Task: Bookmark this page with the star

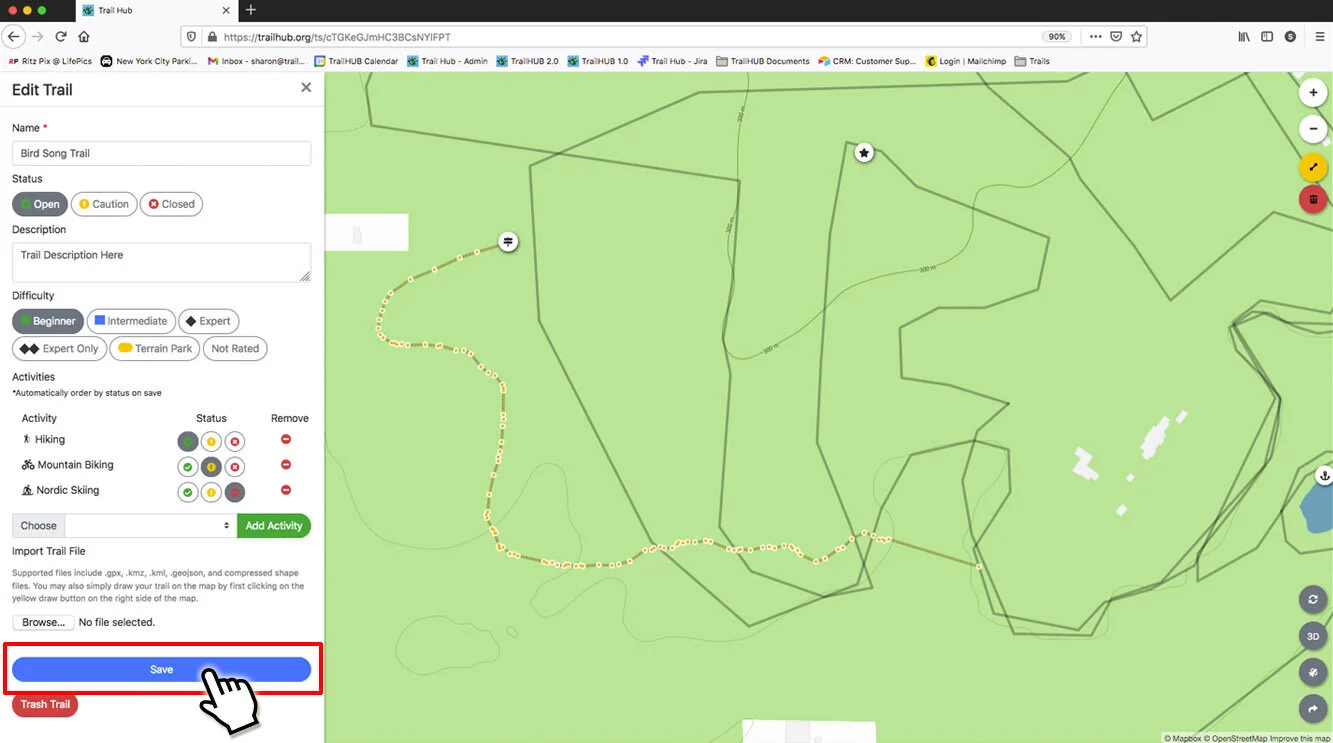Action: 1136,36
